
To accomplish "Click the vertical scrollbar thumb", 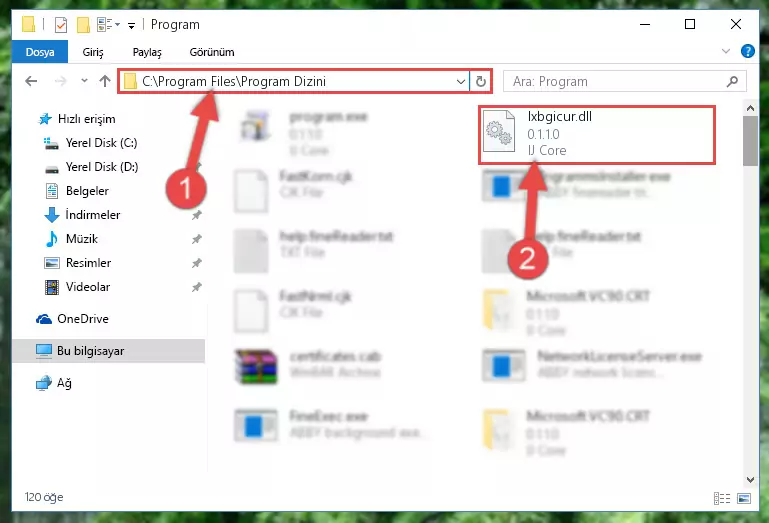I will (750, 141).
